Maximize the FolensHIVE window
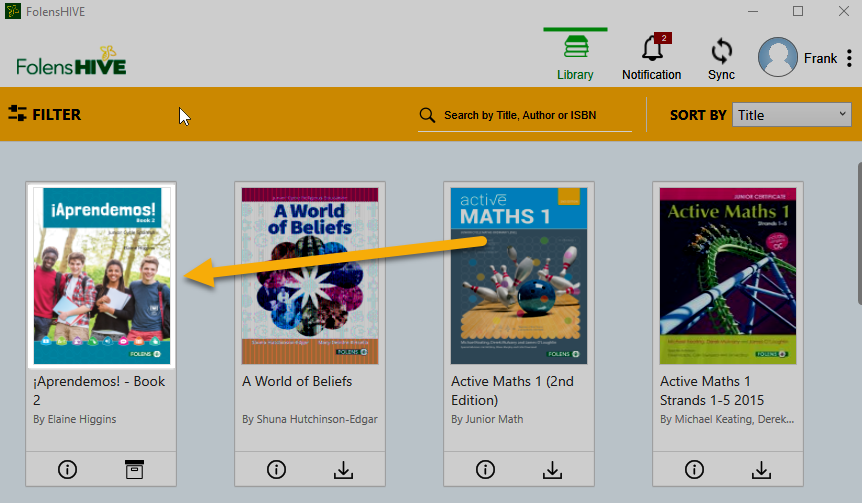The width and height of the screenshot is (862, 503). [x=798, y=11]
